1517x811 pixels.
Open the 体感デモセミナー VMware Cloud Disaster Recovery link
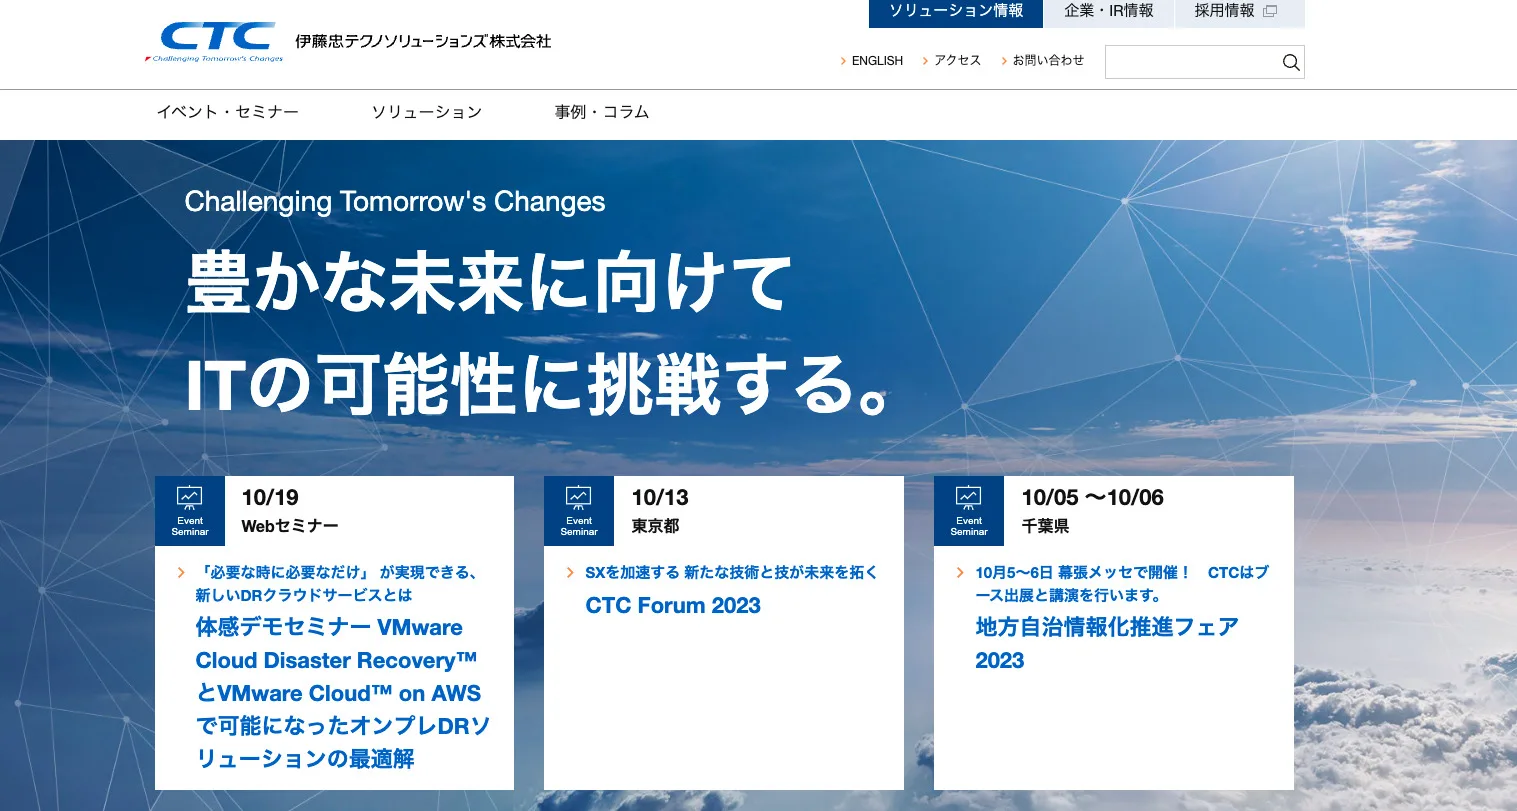click(343, 693)
